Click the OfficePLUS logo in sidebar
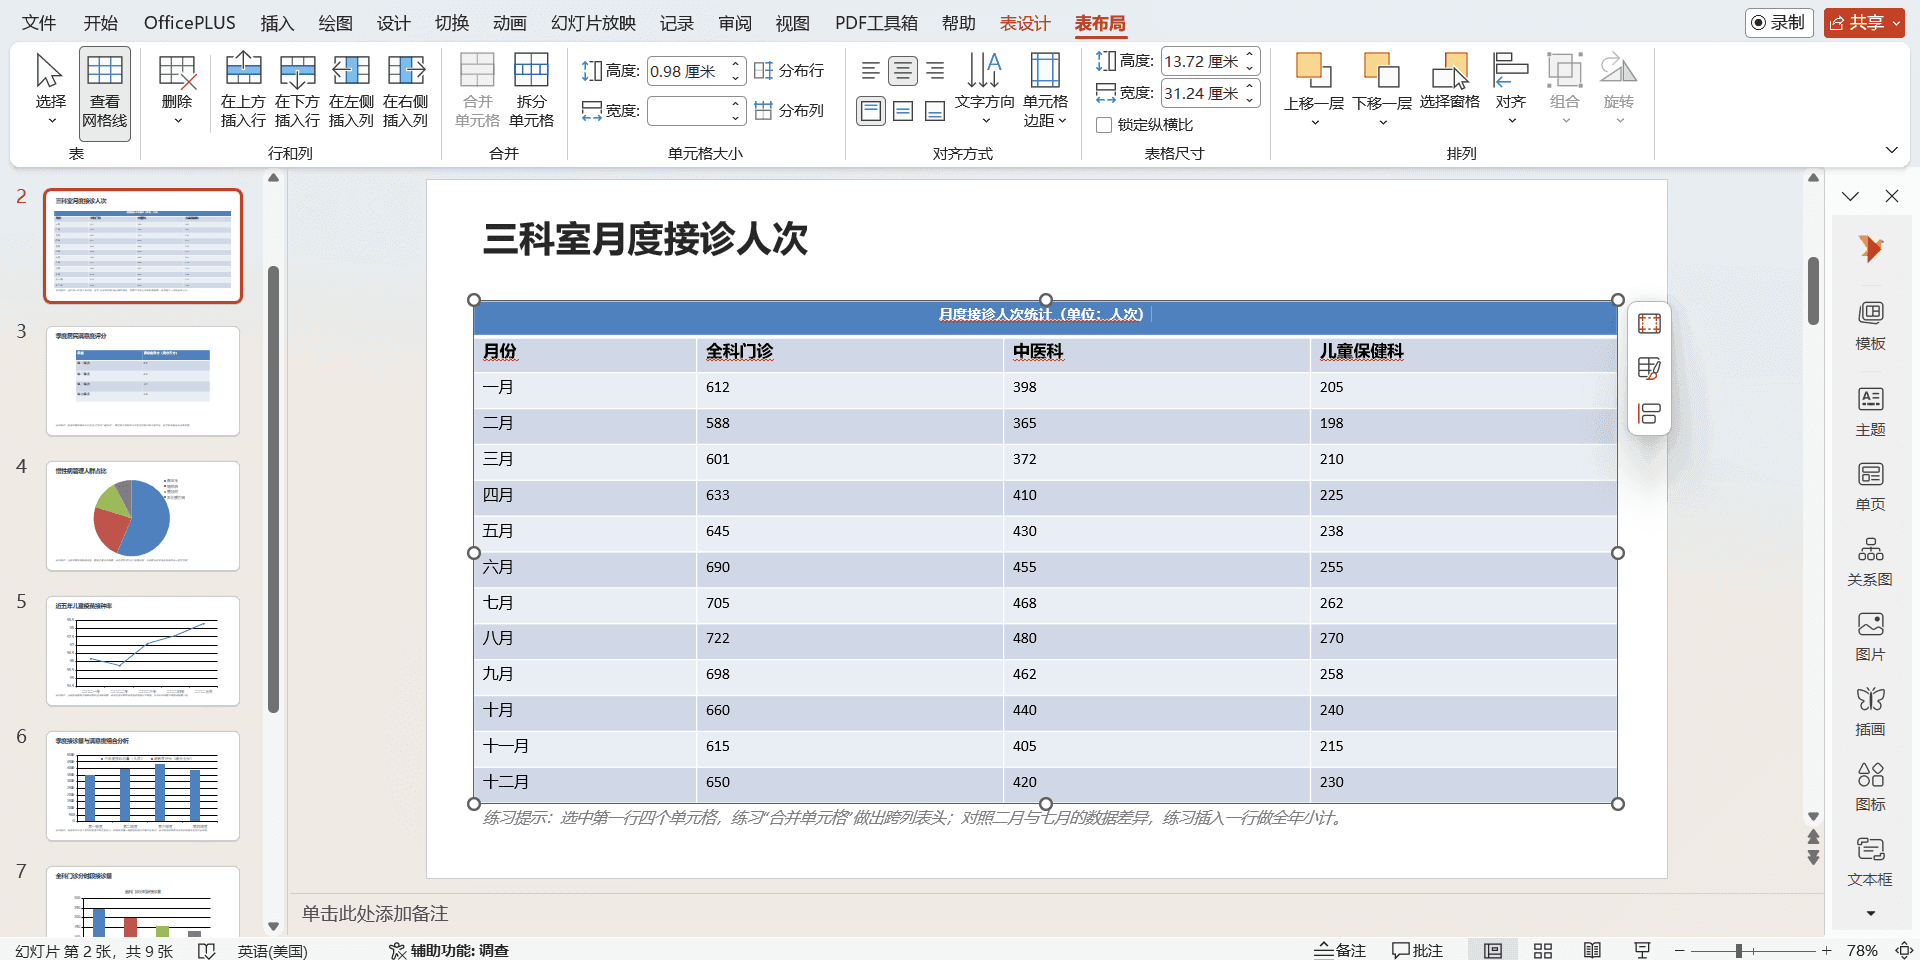Image resolution: width=1920 pixels, height=960 pixels. pos(1870,248)
